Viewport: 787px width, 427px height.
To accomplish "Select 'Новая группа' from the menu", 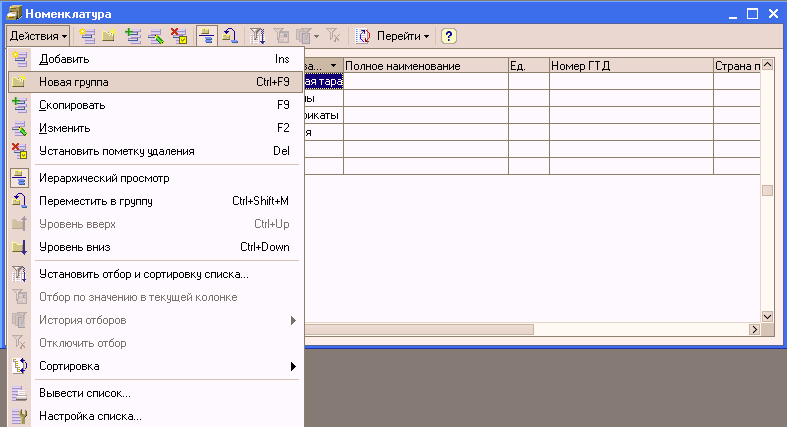I will tap(74, 82).
